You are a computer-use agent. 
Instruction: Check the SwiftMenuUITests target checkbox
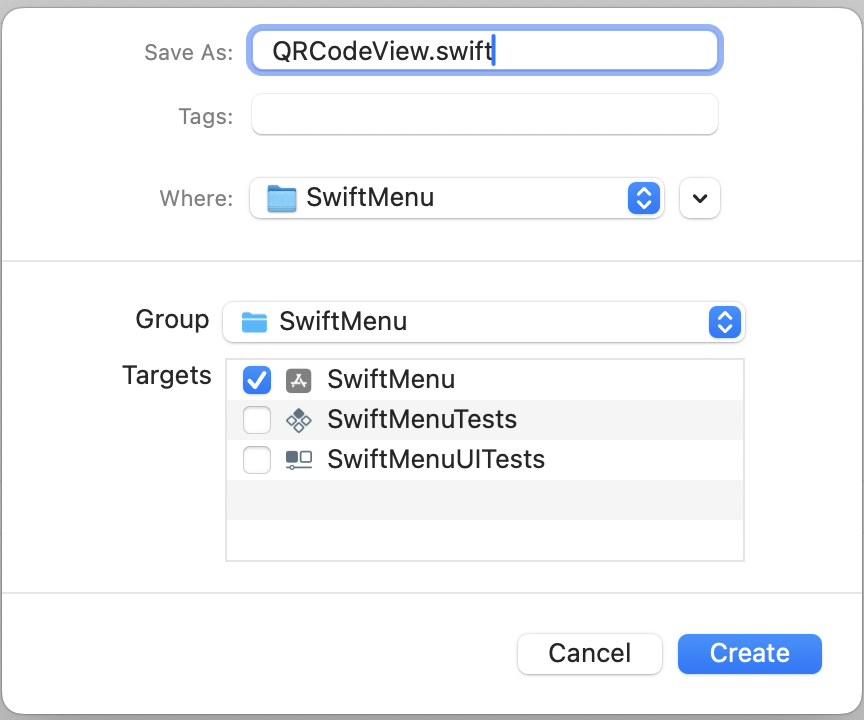tap(257, 460)
